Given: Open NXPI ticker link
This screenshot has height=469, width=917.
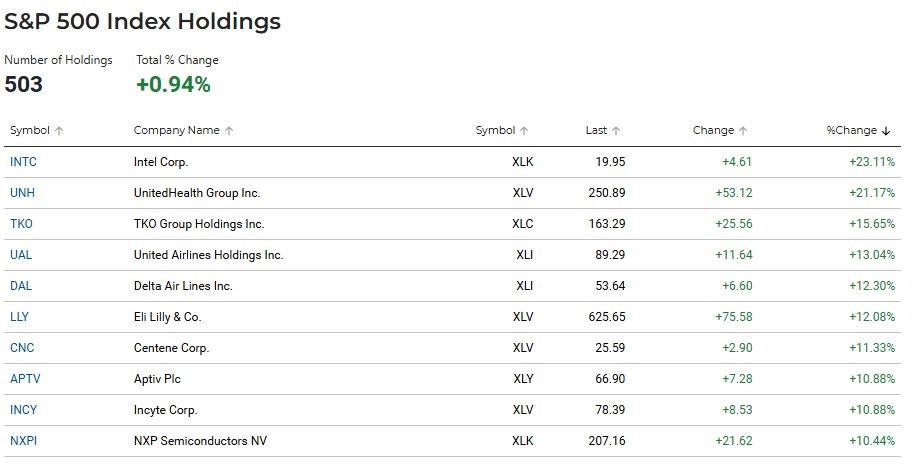Looking at the screenshot, I should click(23, 441).
